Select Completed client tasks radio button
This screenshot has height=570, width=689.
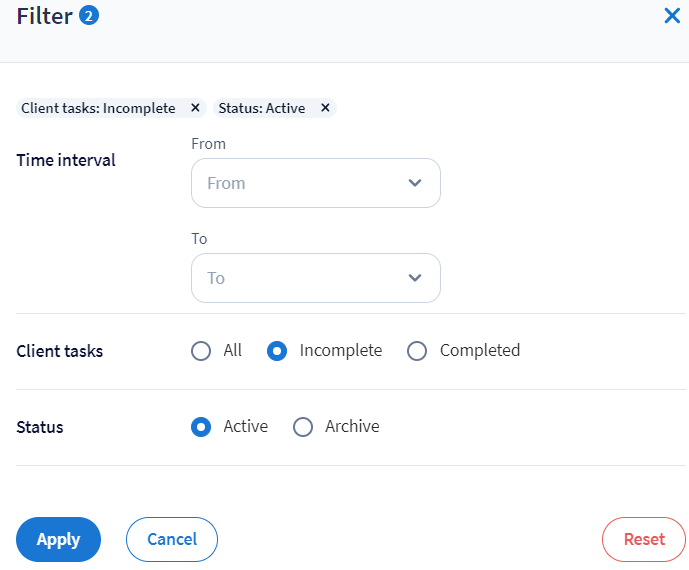click(x=417, y=351)
